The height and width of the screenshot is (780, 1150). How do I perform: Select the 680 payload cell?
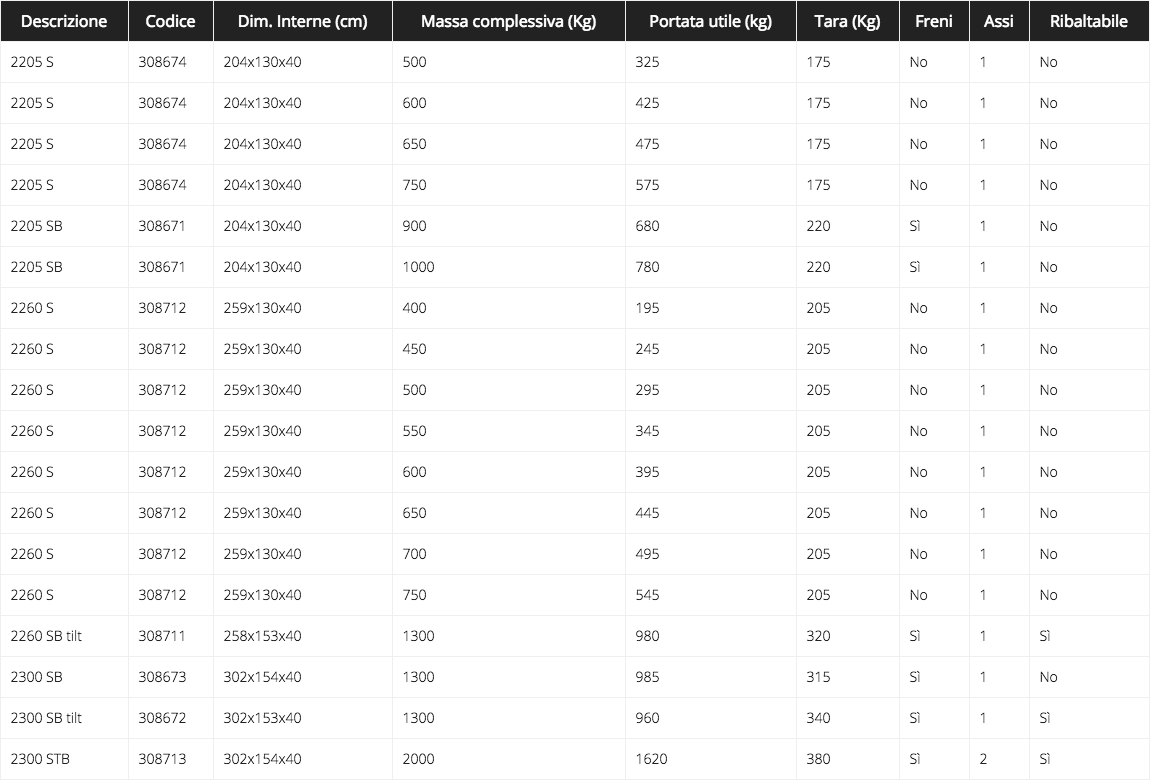647,226
